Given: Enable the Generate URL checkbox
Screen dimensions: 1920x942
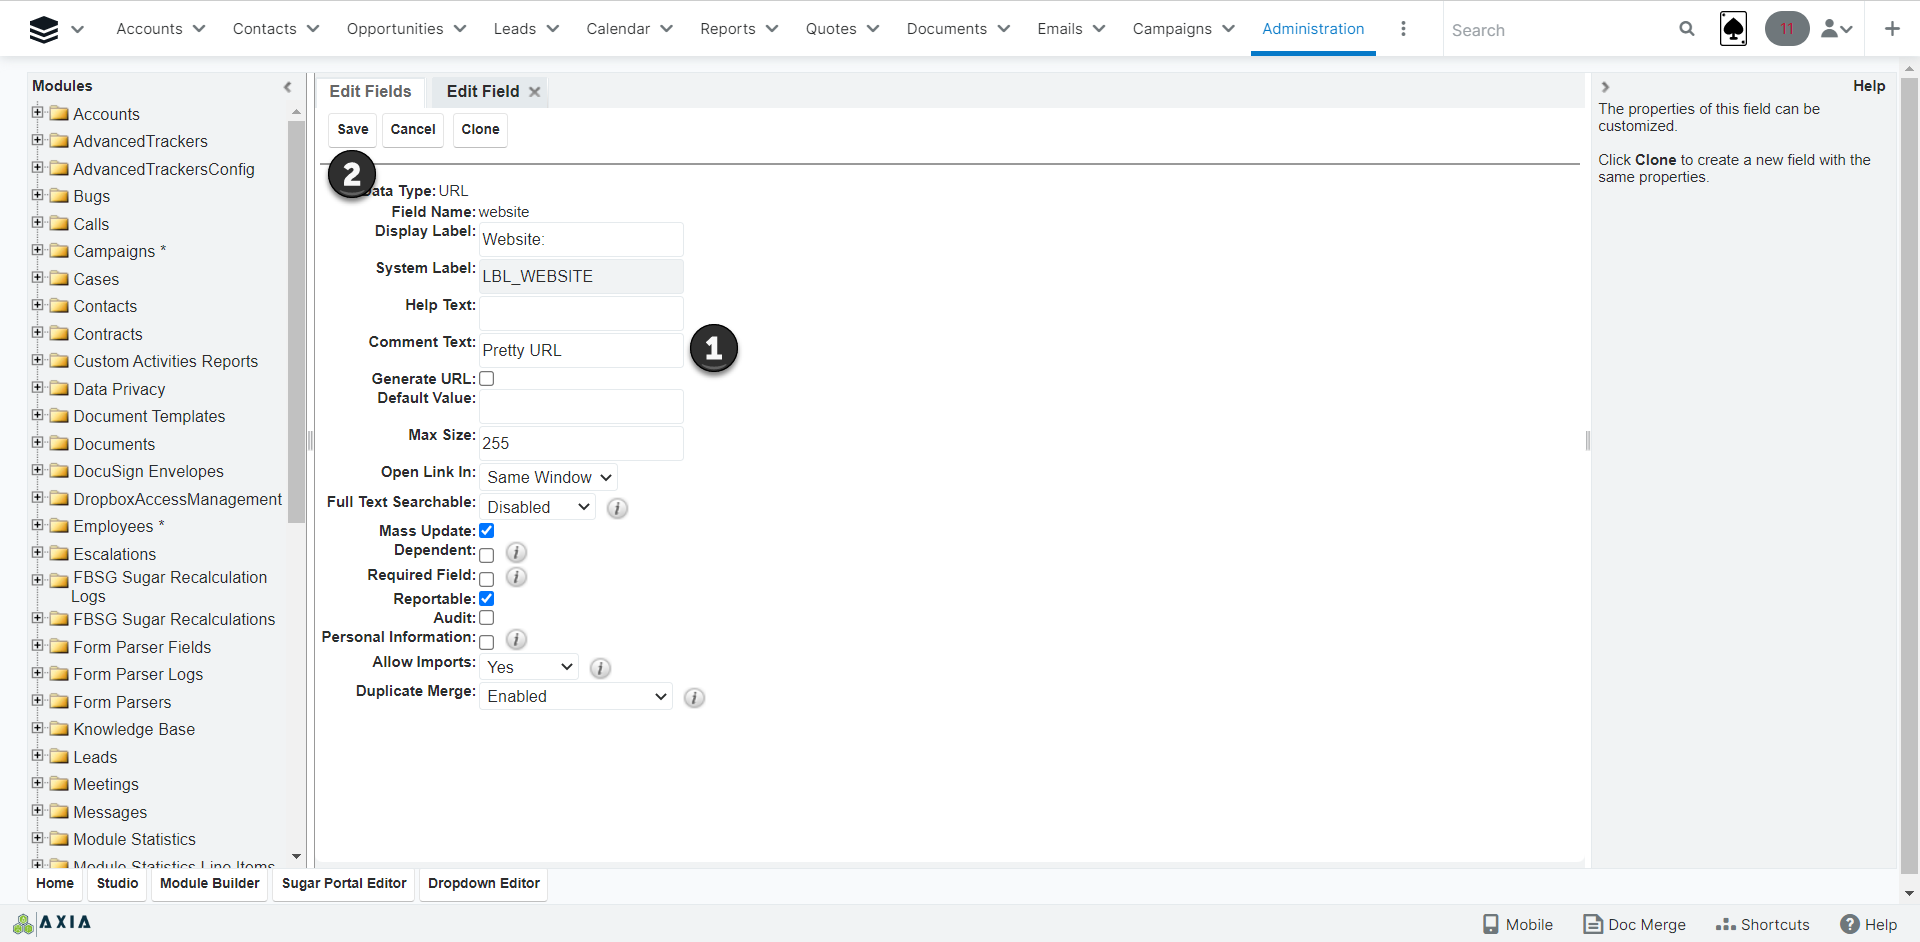Looking at the screenshot, I should pyautogui.click(x=487, y=379).
